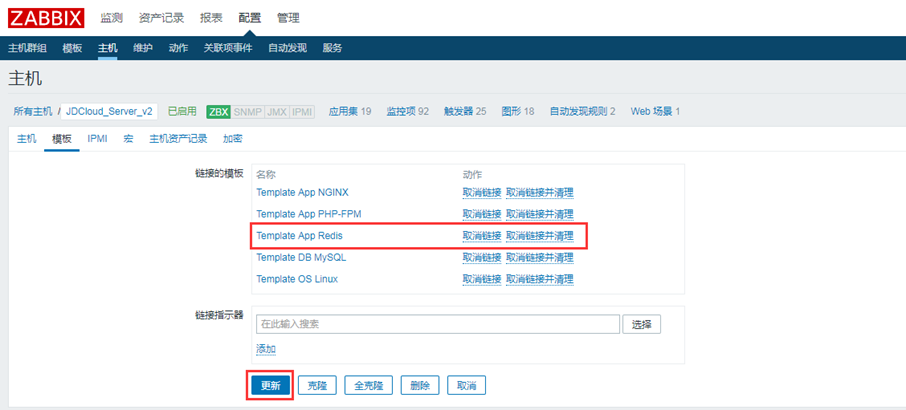Screen dimensions: 906x410
Task: Click the 链接的模板 label
Action: click(x=220, y=173)
